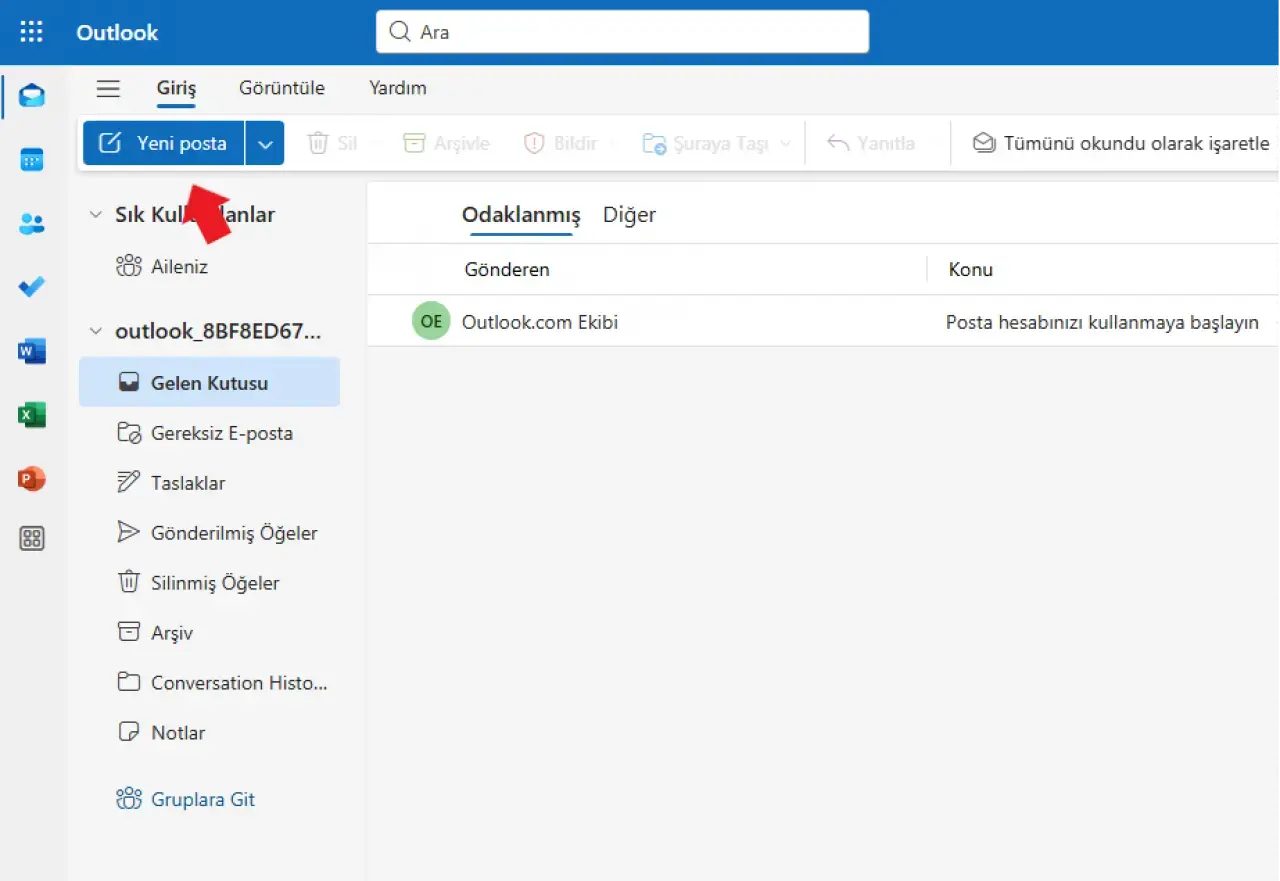Launch Excel from the app rail
1280x881 pixels.
tap(32, 415)
